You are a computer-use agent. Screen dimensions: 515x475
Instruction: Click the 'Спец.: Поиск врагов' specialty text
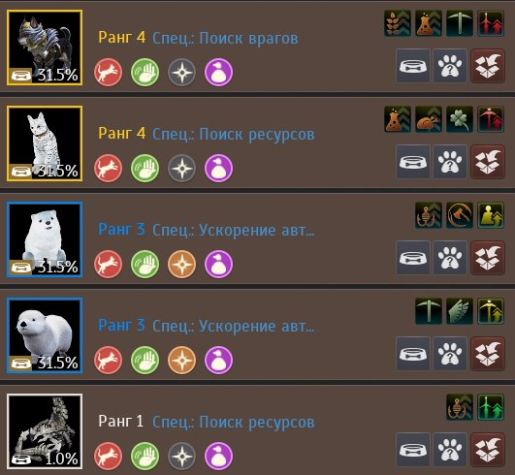(x=225, y=38)
